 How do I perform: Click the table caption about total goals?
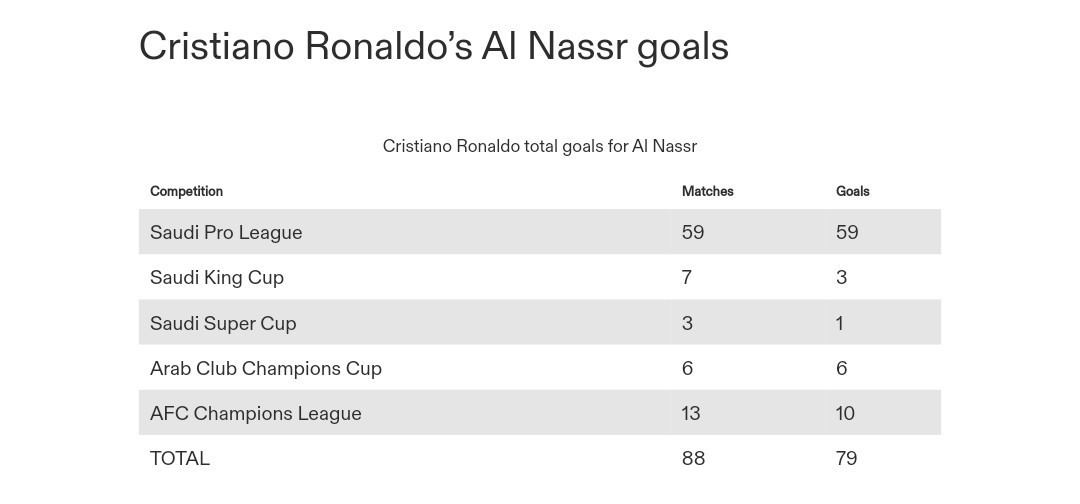[540, 146]
